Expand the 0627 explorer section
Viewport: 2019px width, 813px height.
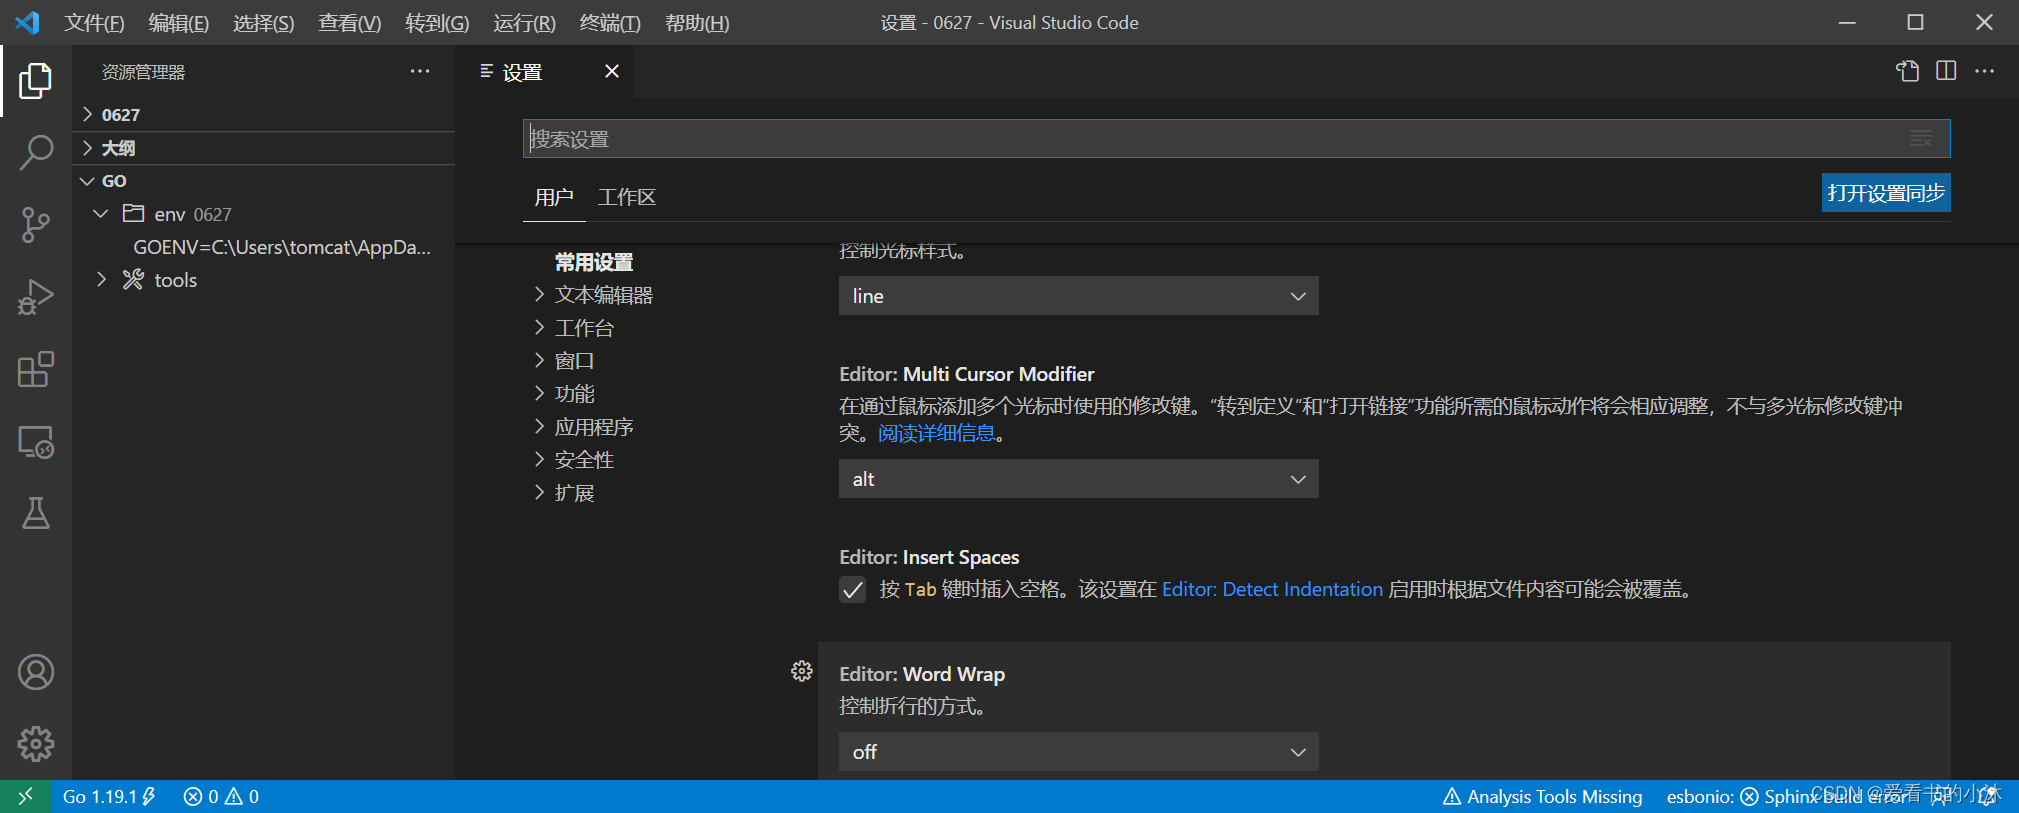(265, 115)
